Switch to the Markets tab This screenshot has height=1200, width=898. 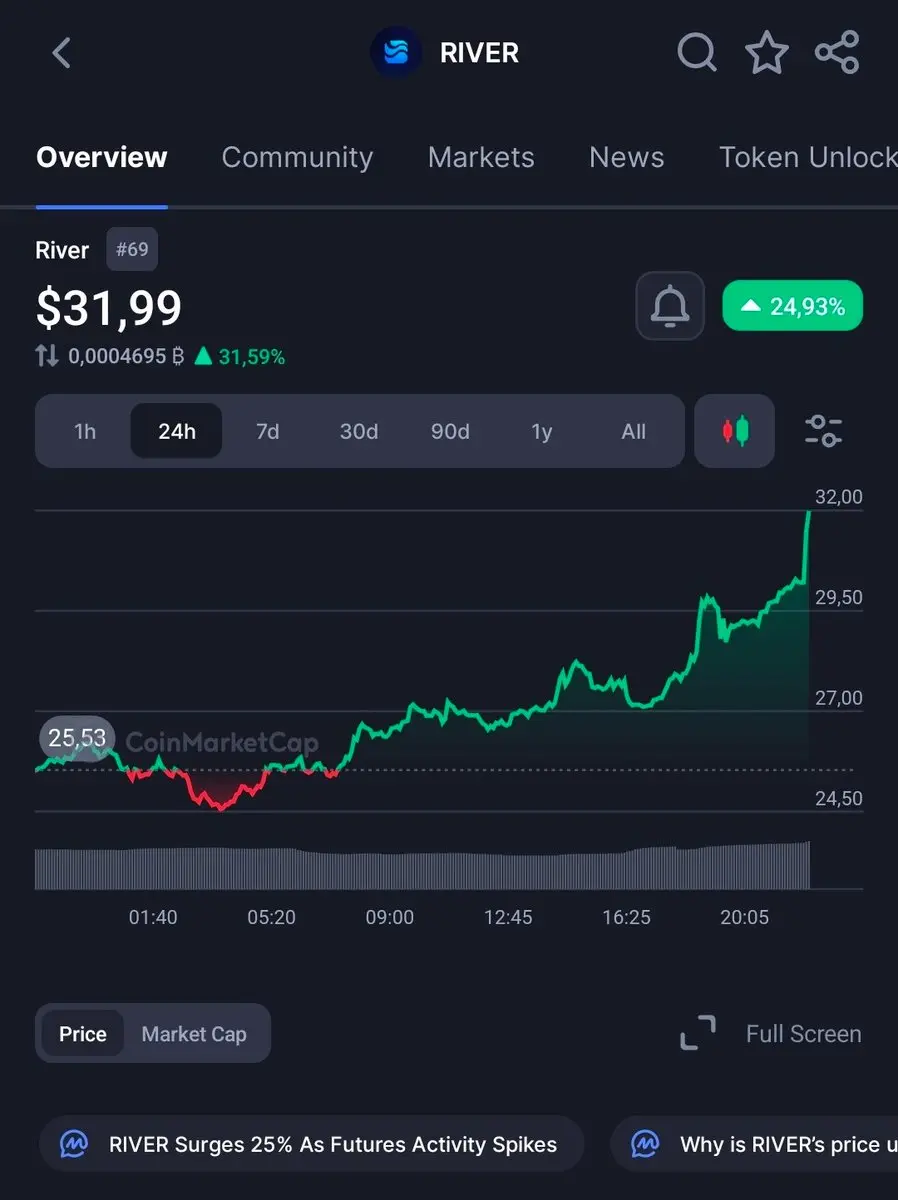click(x=481, y=157)
